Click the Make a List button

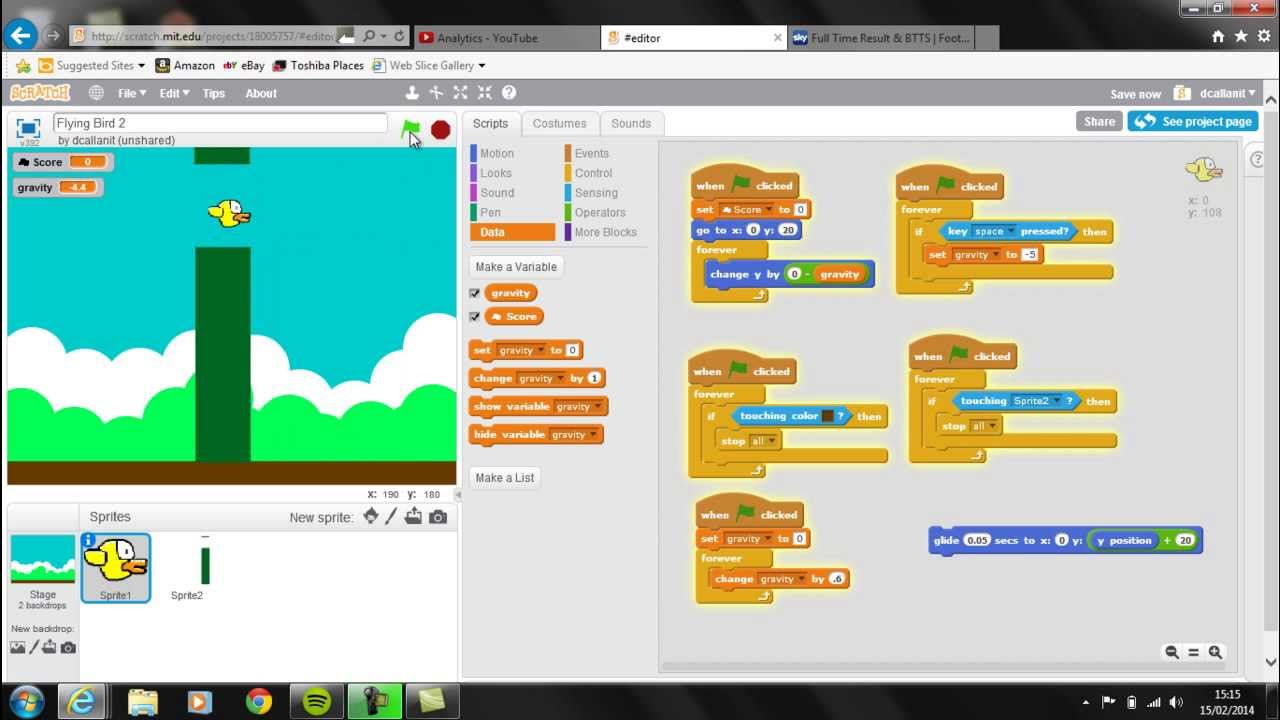[505, 478]
